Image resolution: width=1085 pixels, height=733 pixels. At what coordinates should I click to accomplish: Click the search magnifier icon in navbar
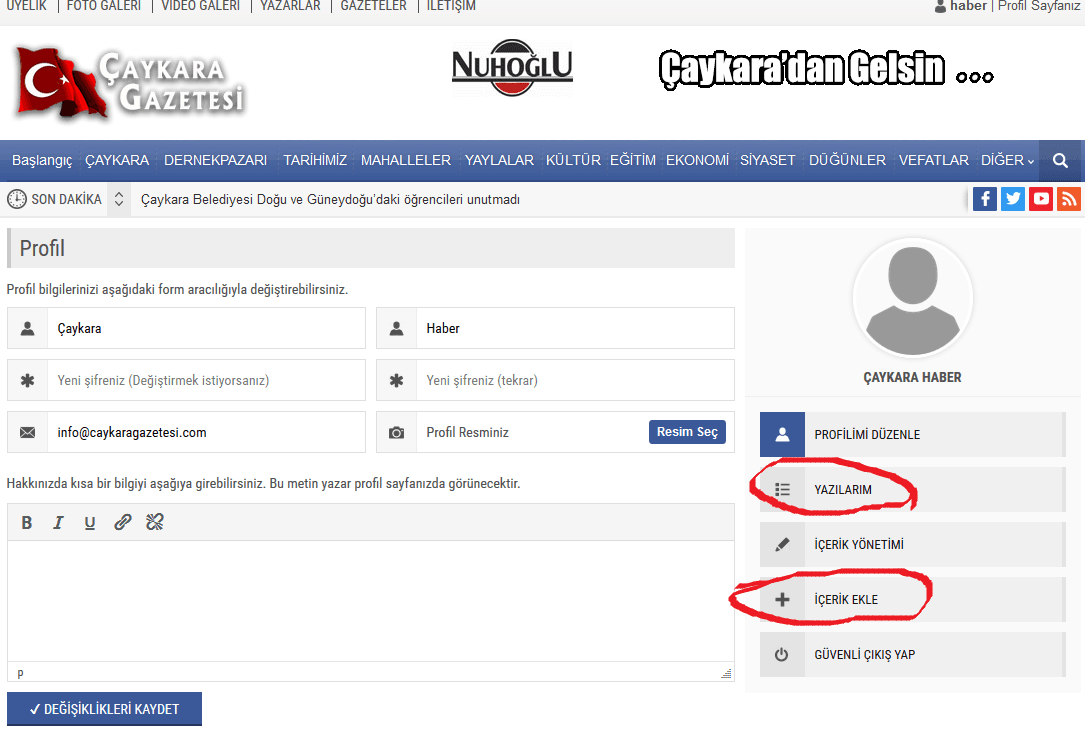tap(1060, 160)
